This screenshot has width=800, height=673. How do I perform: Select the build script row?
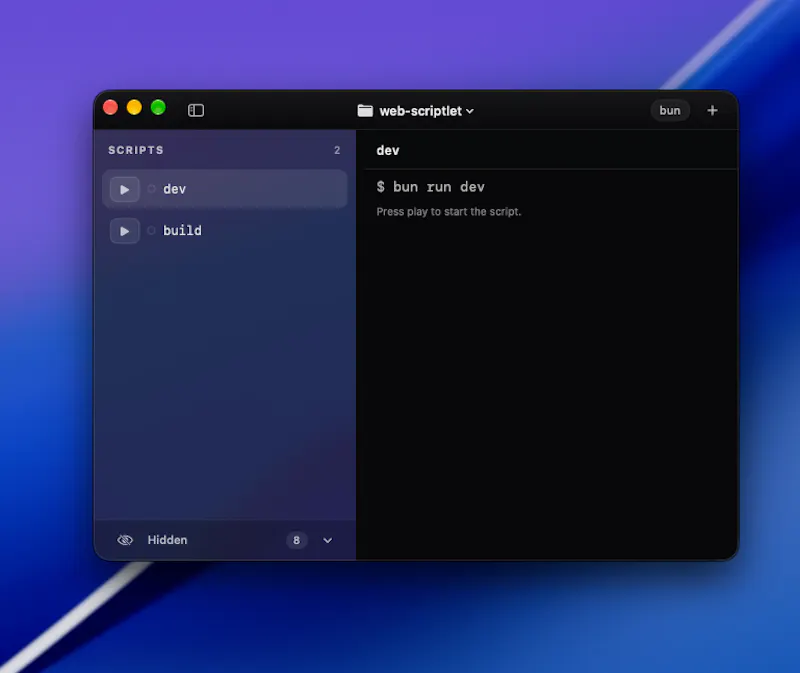(224, 231)
